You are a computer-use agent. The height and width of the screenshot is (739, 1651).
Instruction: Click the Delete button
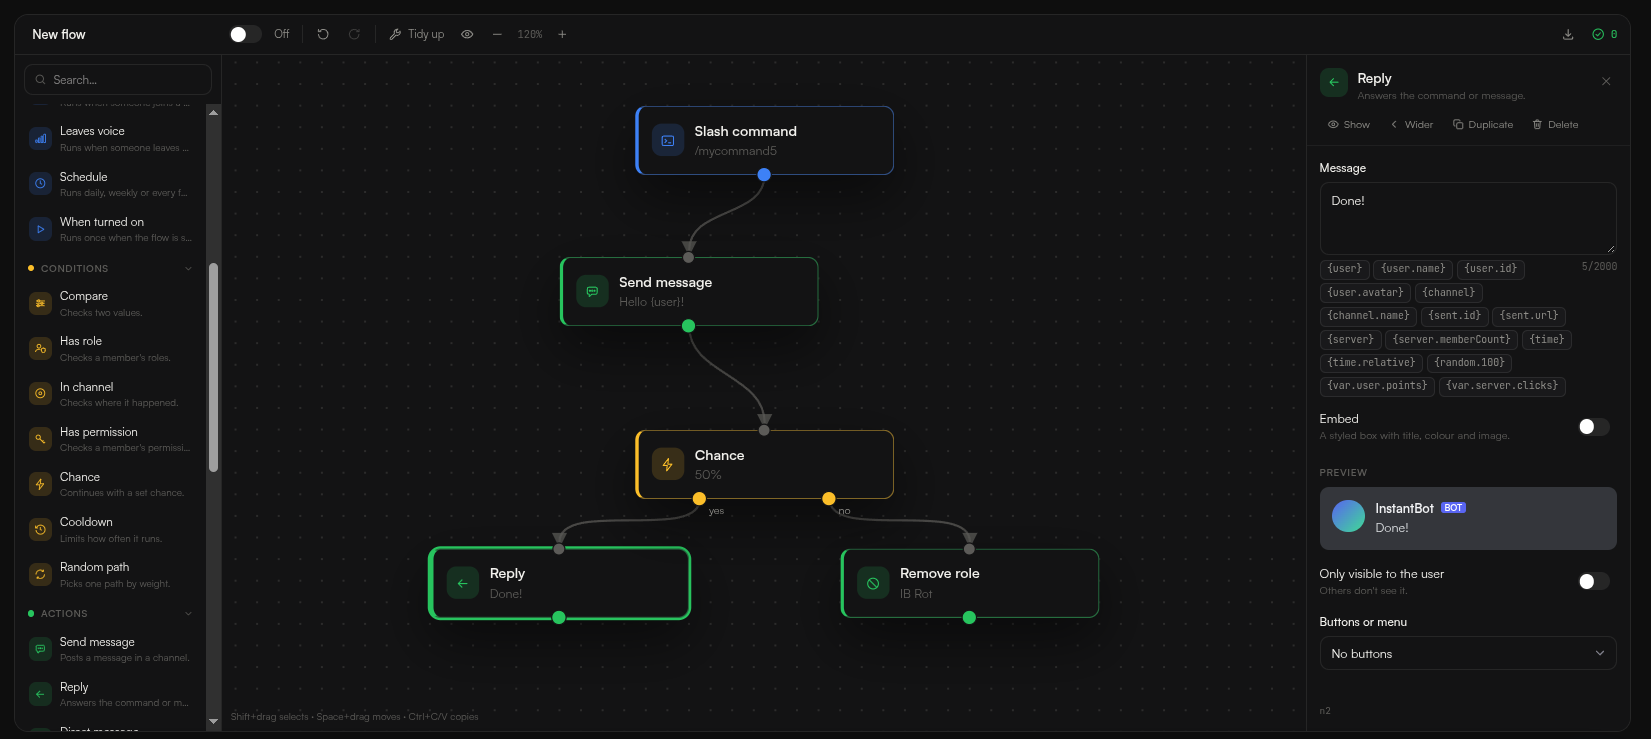pyautogui.click(x=1555, y=125)
